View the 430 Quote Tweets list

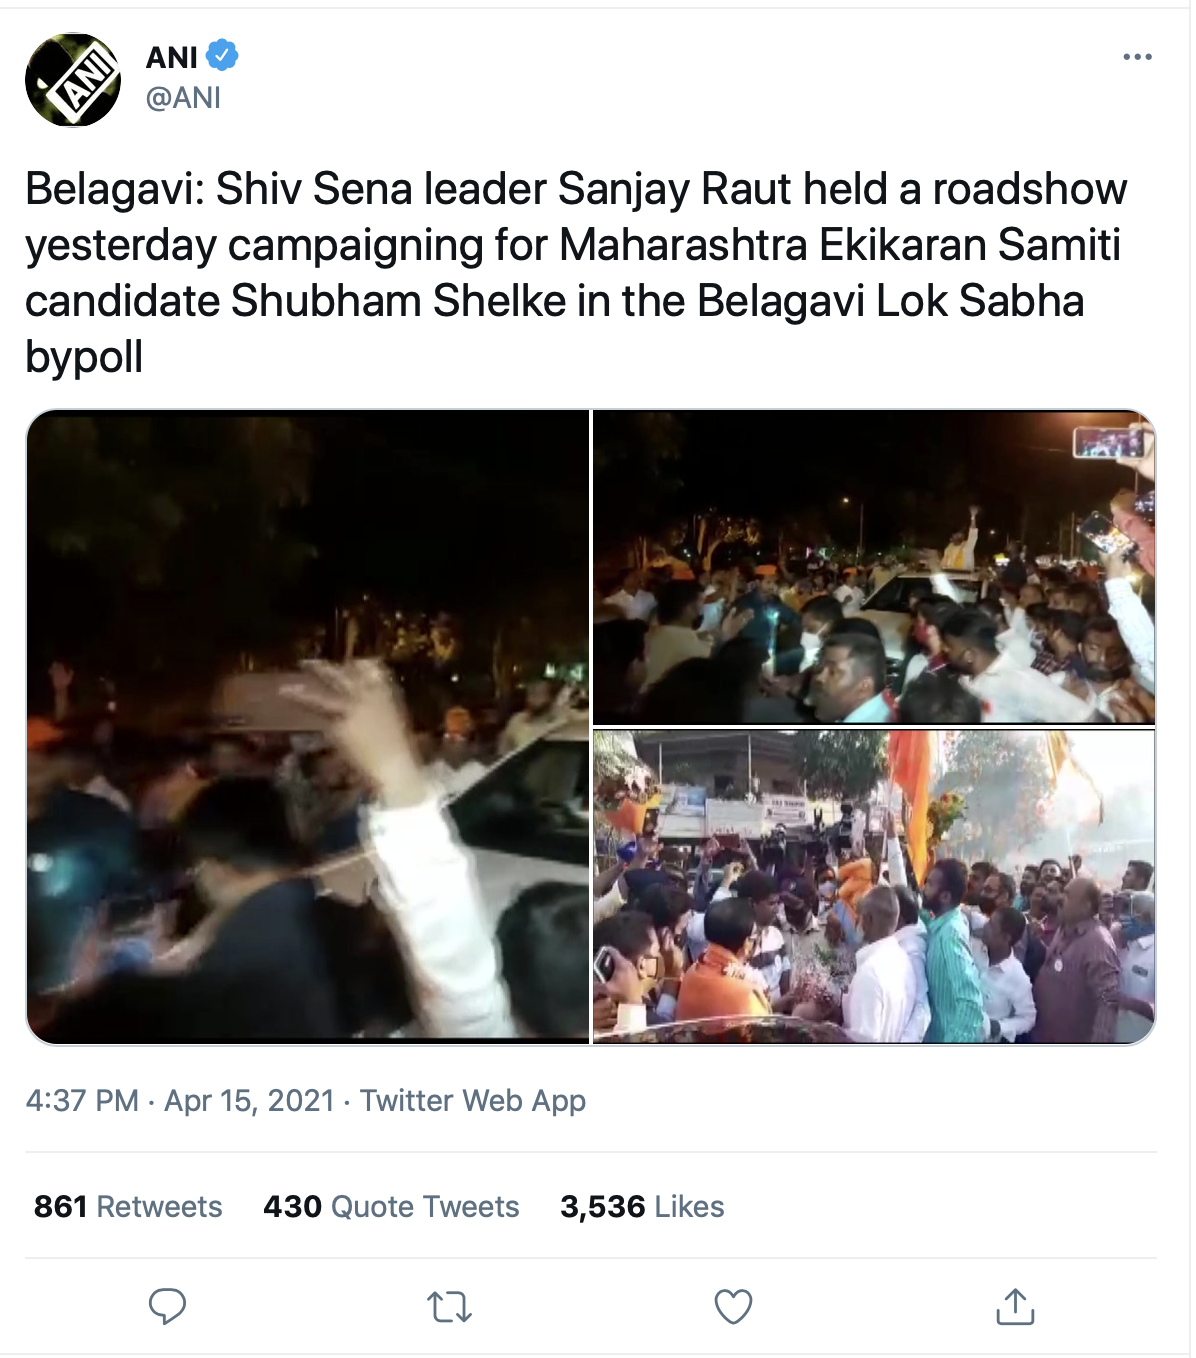391,1206
